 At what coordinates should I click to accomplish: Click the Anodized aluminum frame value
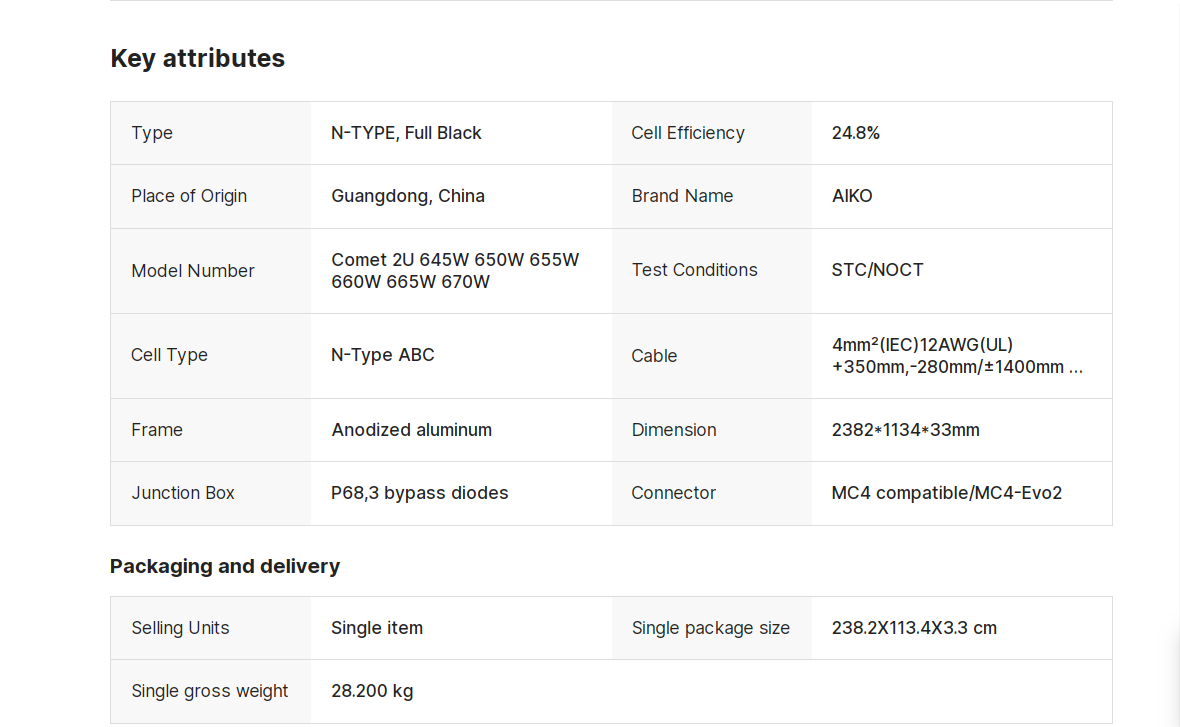(411, 430)
